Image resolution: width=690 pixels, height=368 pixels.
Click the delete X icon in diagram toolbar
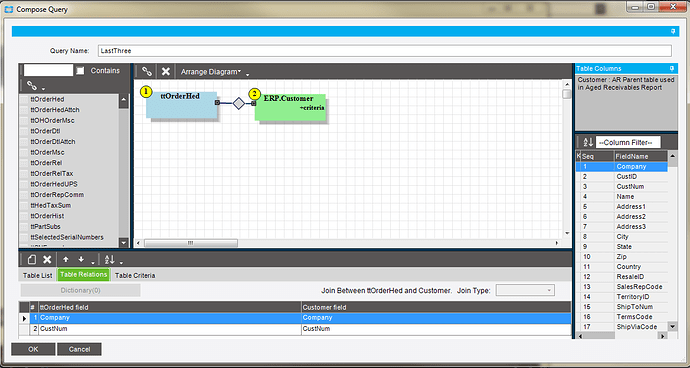coord(165,71)
